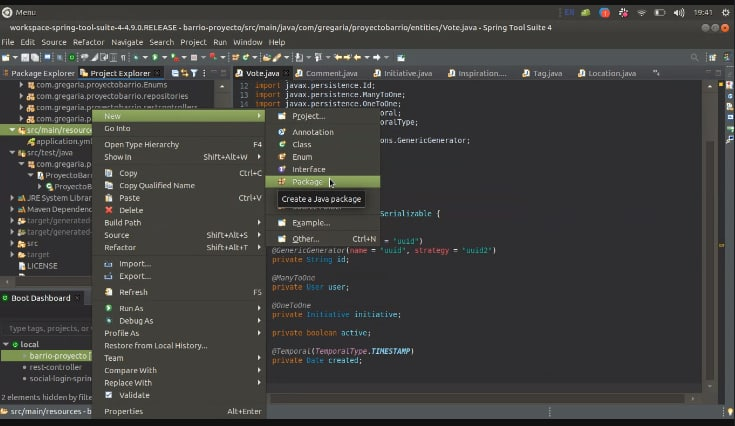735x426 pixels.
Task: Open the Window menu
Action: (248, 42)
